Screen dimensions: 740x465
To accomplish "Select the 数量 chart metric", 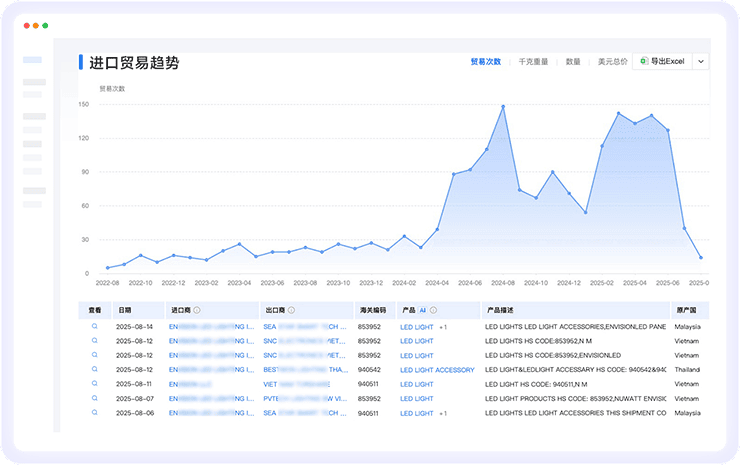I will coord(573,62).
